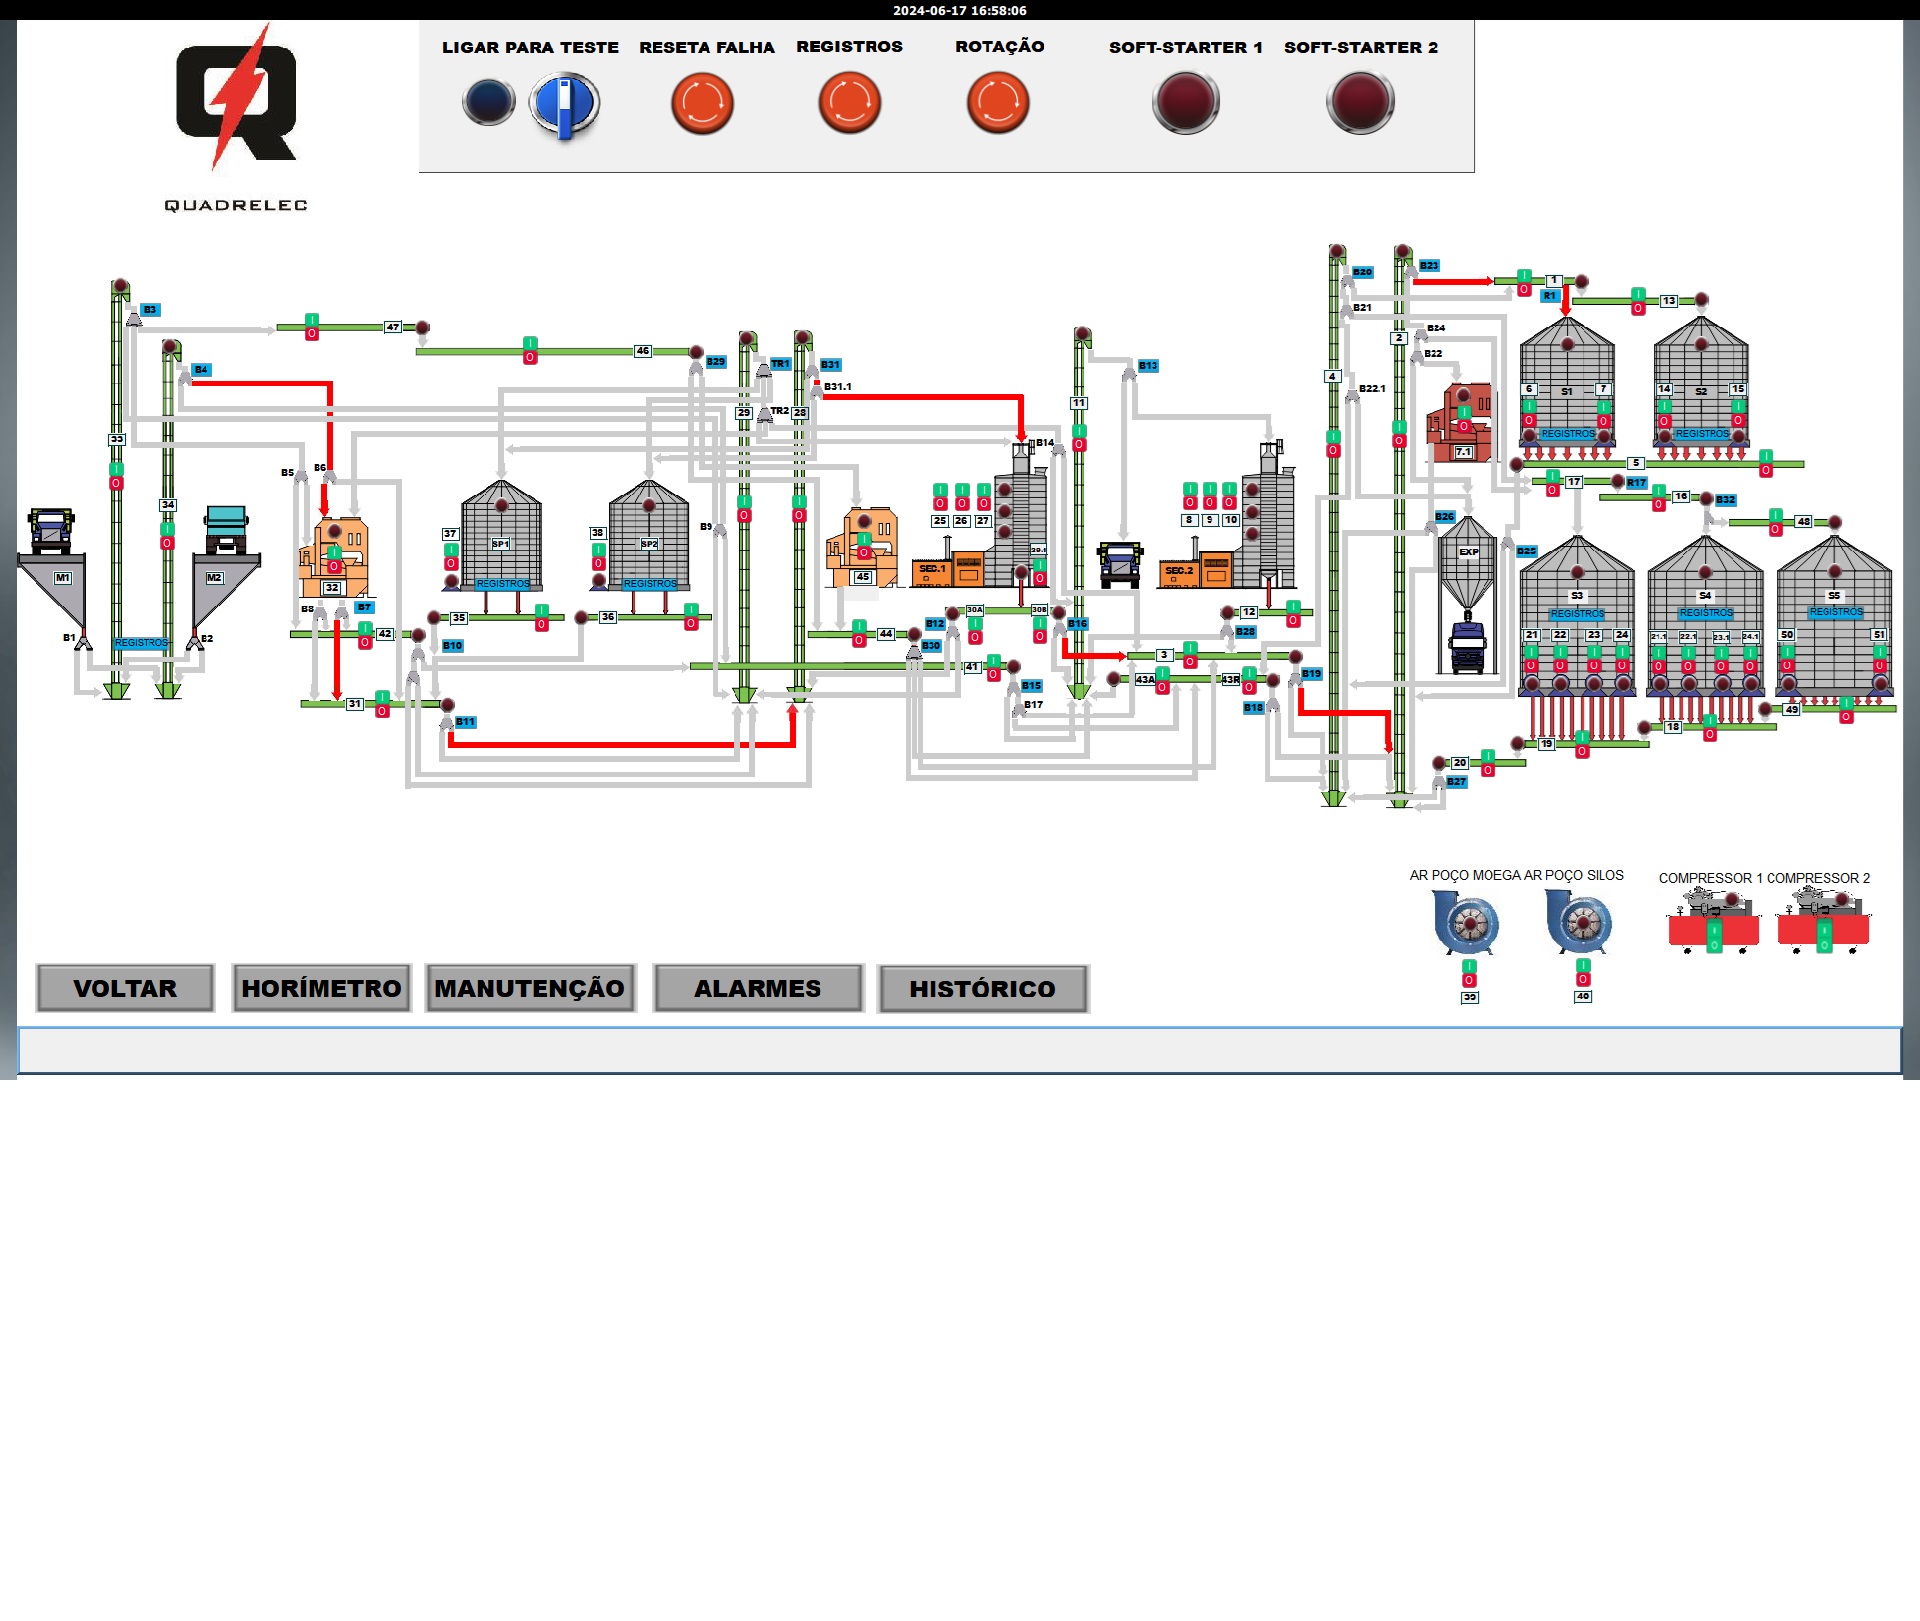This screenshot has width=1920, height=1621.
Task: Click the truck above hopper M1
Action: coord(51,530)
